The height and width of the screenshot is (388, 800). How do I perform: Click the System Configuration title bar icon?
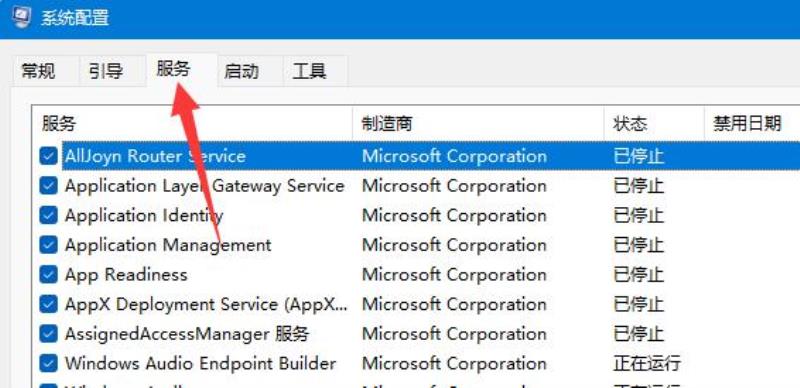coord(21,17)
